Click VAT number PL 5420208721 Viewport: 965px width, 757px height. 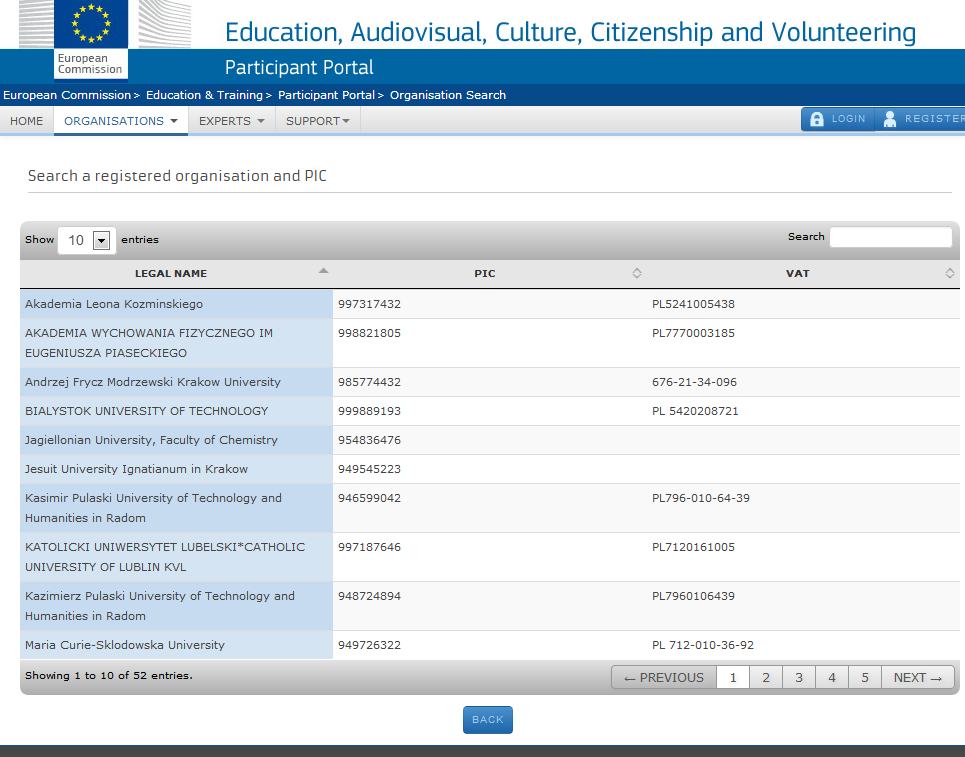click(695, 411)
